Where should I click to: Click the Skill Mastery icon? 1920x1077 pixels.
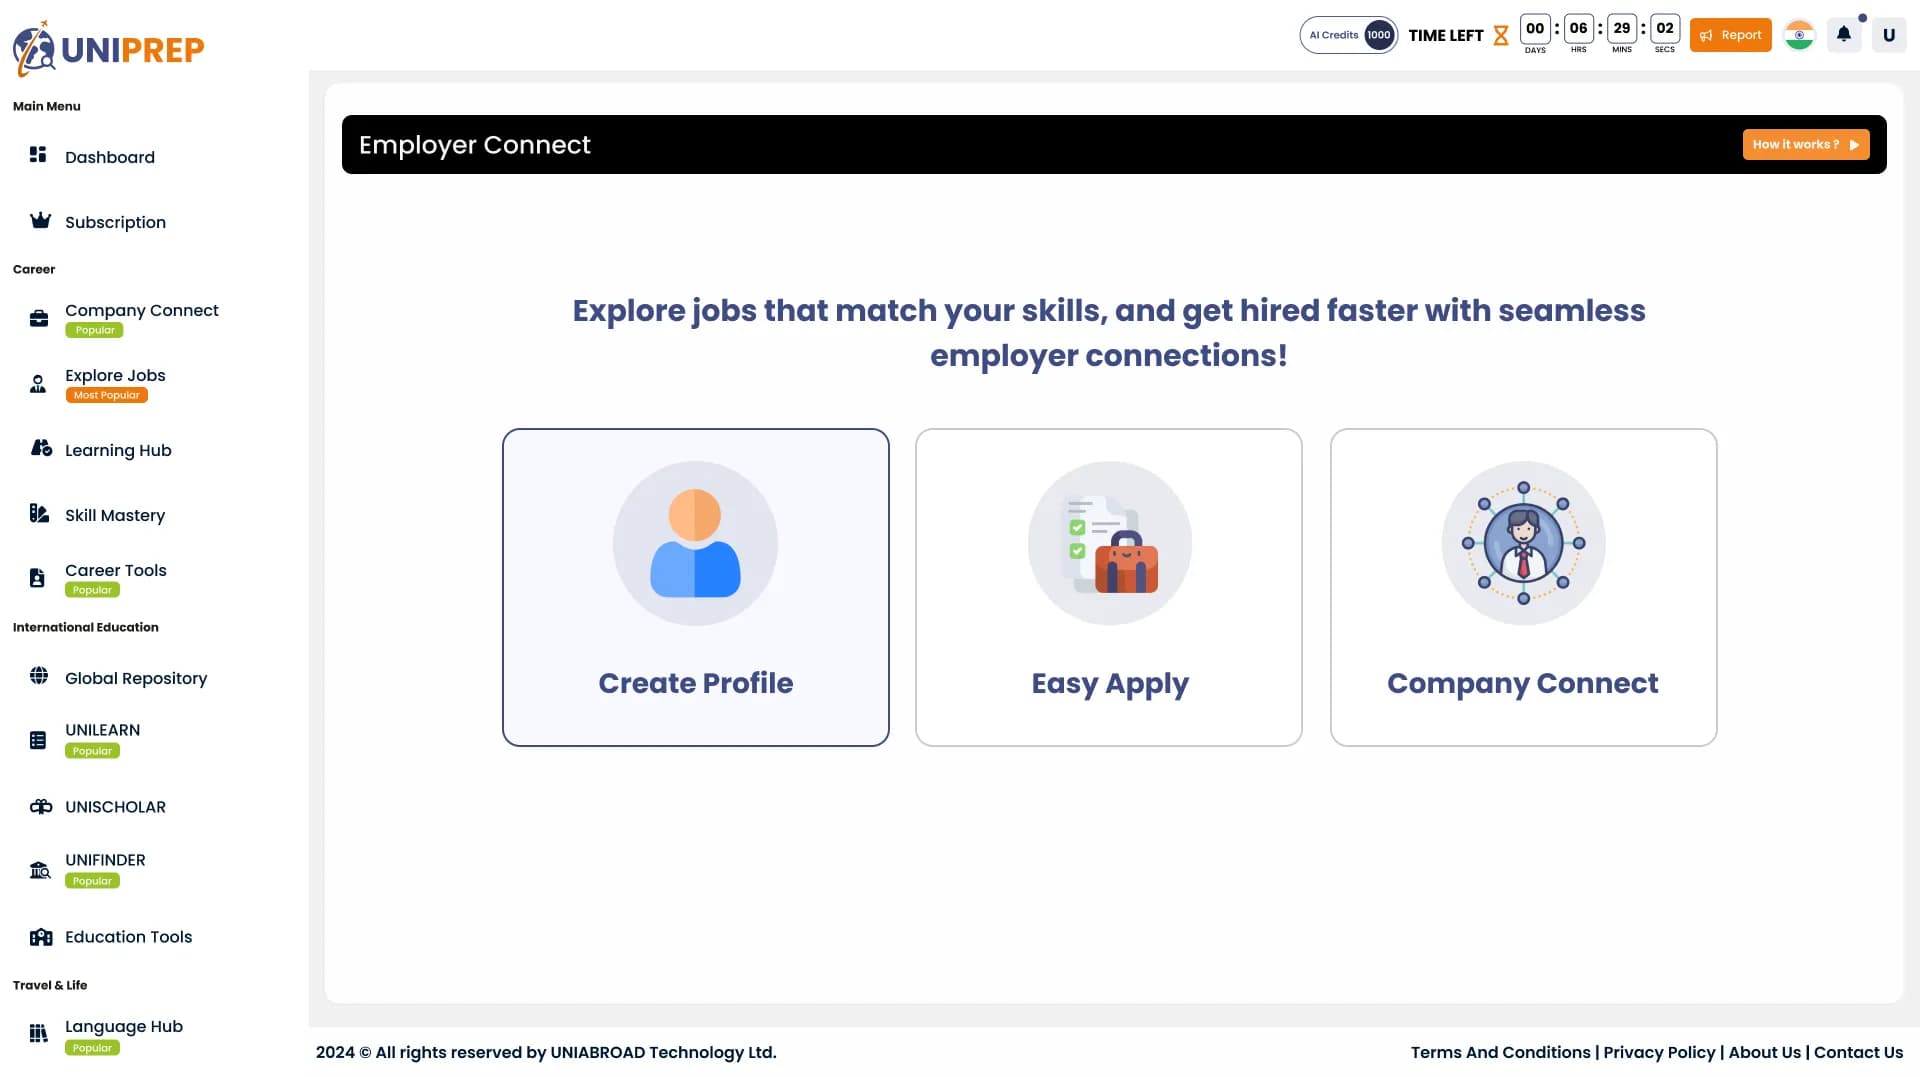(x=39, y=513)
